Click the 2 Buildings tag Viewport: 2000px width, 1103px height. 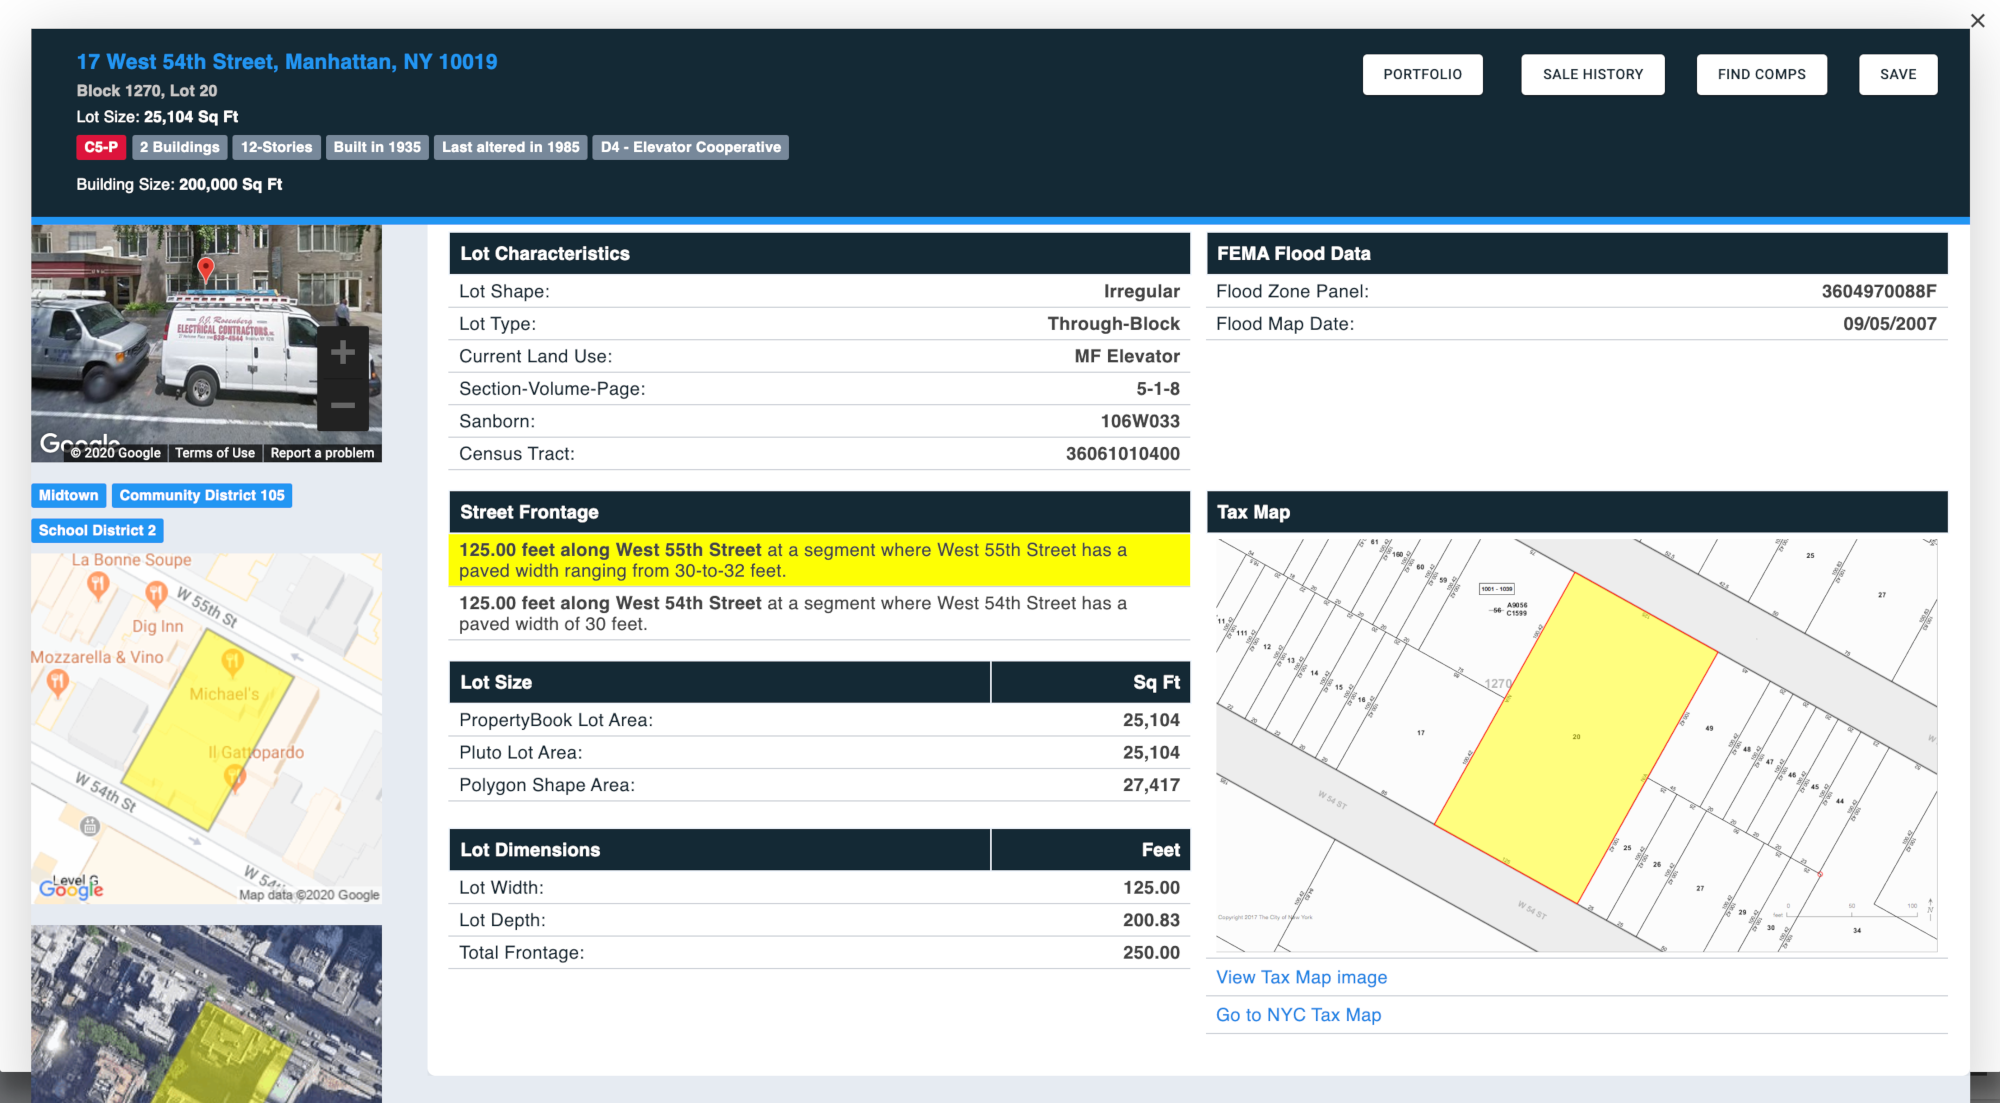click(x=177, y=145)
